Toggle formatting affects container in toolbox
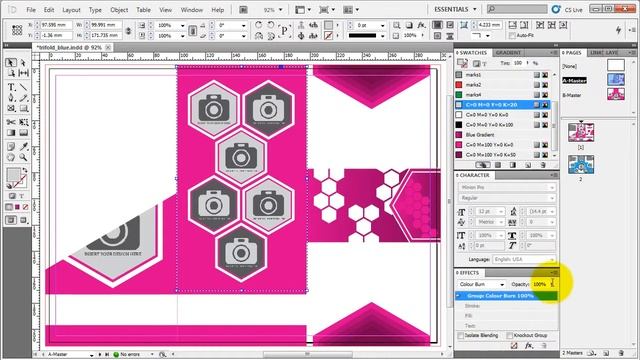 [x=13, y=196]
